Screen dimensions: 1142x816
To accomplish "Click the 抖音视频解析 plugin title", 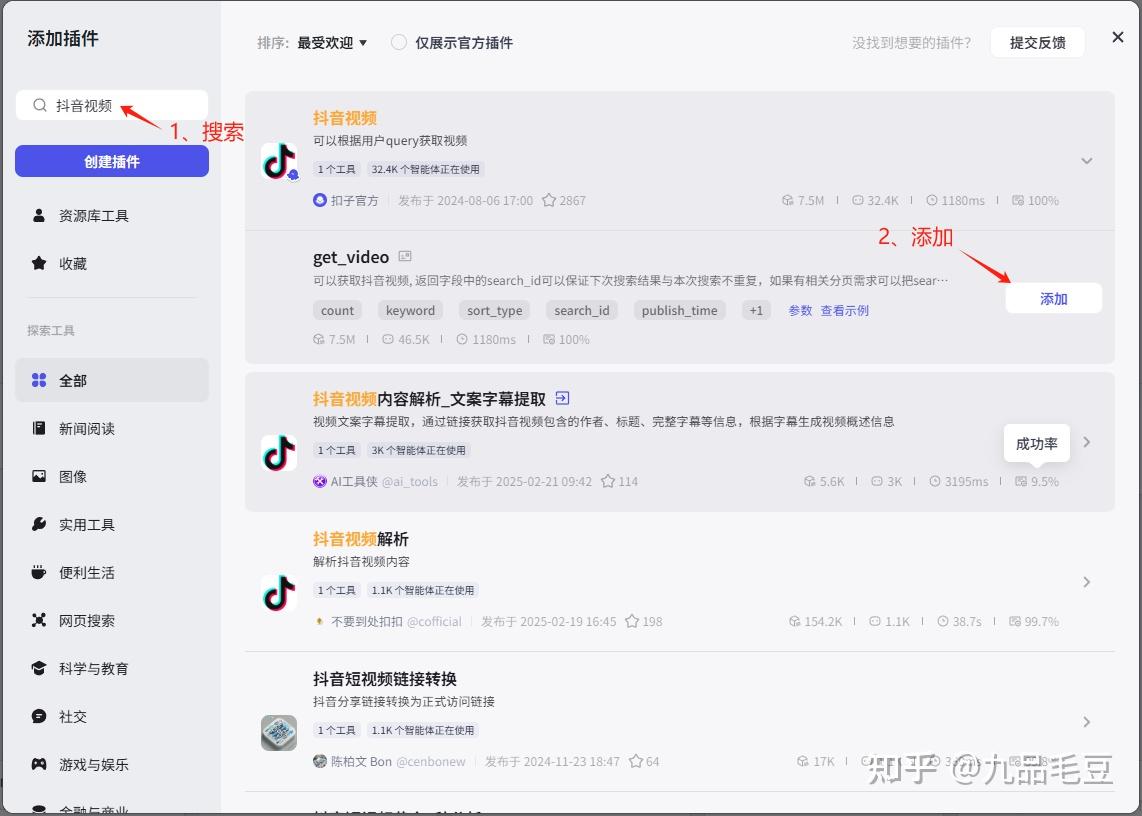I will pyautogui.click(x=361, y=539).
